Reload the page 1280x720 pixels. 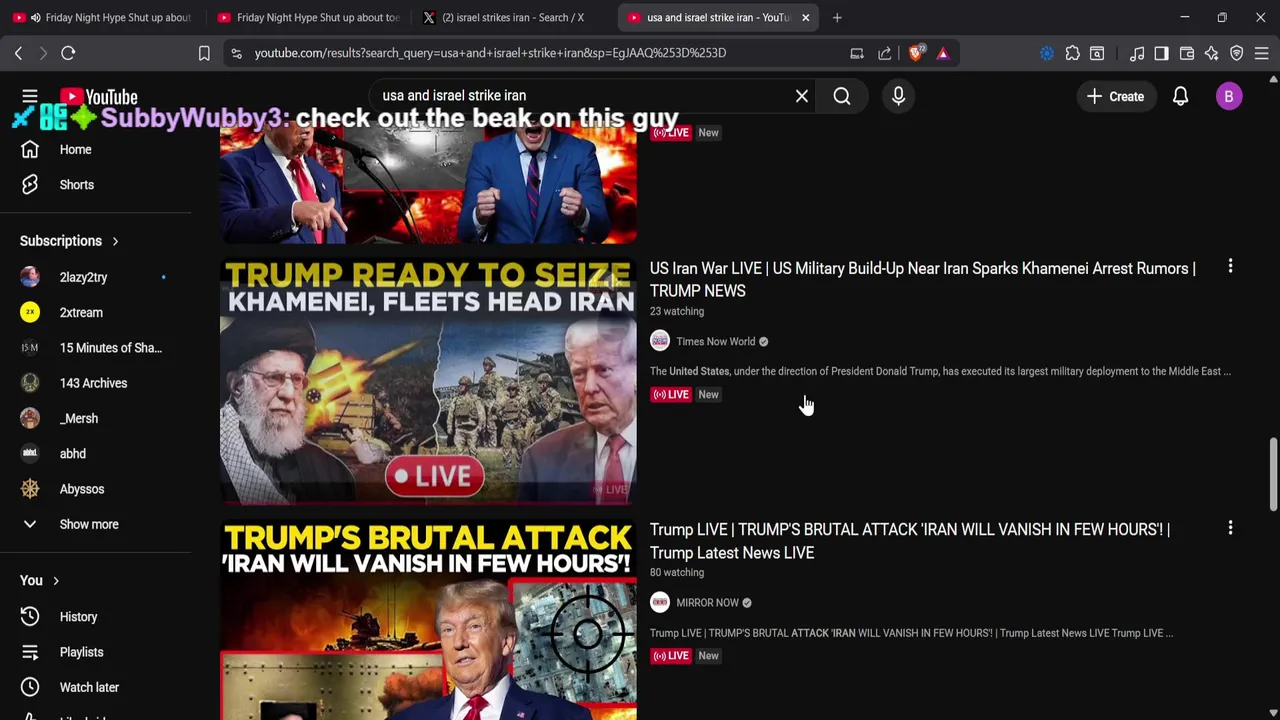tap(68, 53)
